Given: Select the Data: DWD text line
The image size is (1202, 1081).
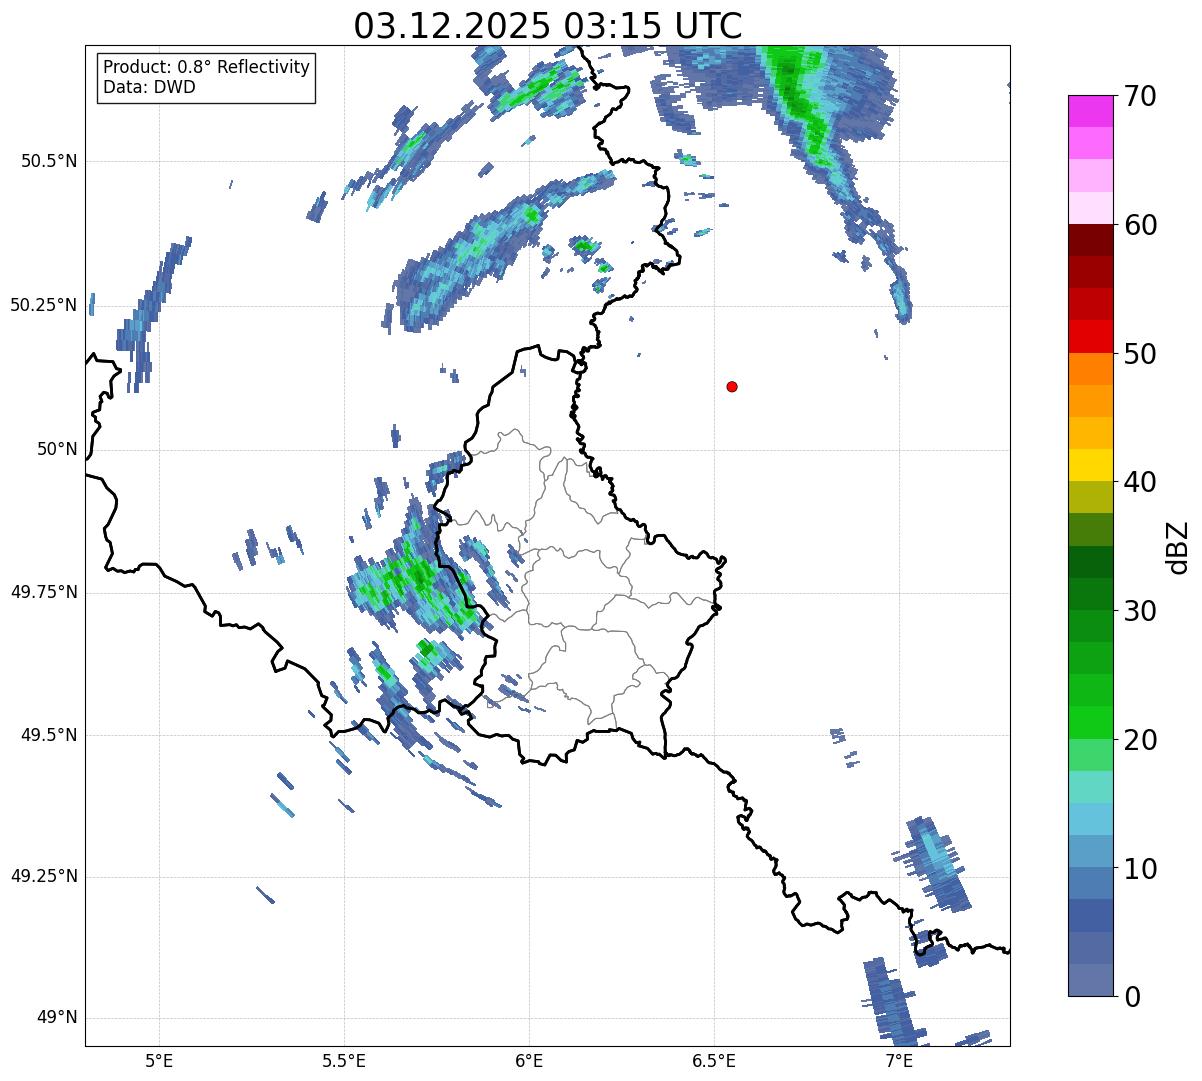Looking at the screenshot, I should pos(149,87).
